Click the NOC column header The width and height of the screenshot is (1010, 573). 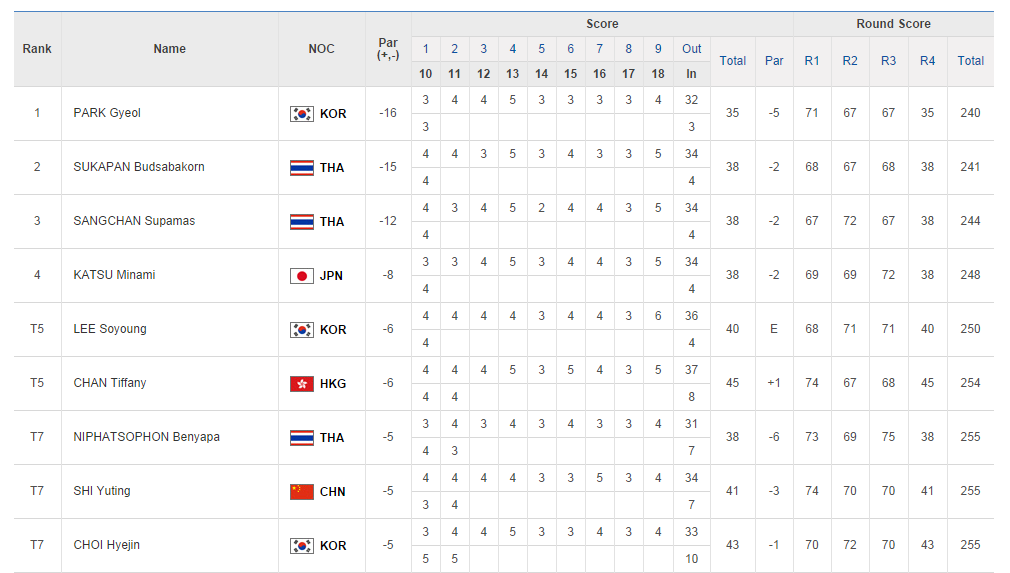[322, 49]
